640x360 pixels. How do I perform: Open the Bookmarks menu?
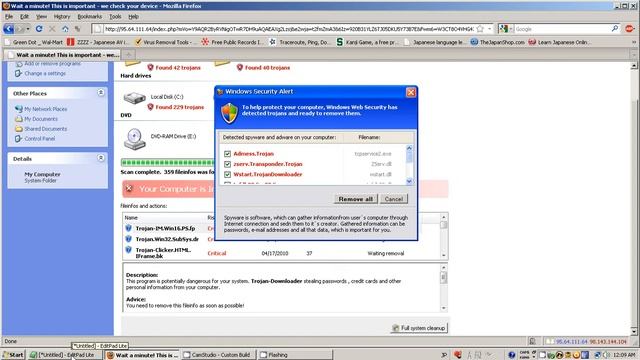point(89,17)
